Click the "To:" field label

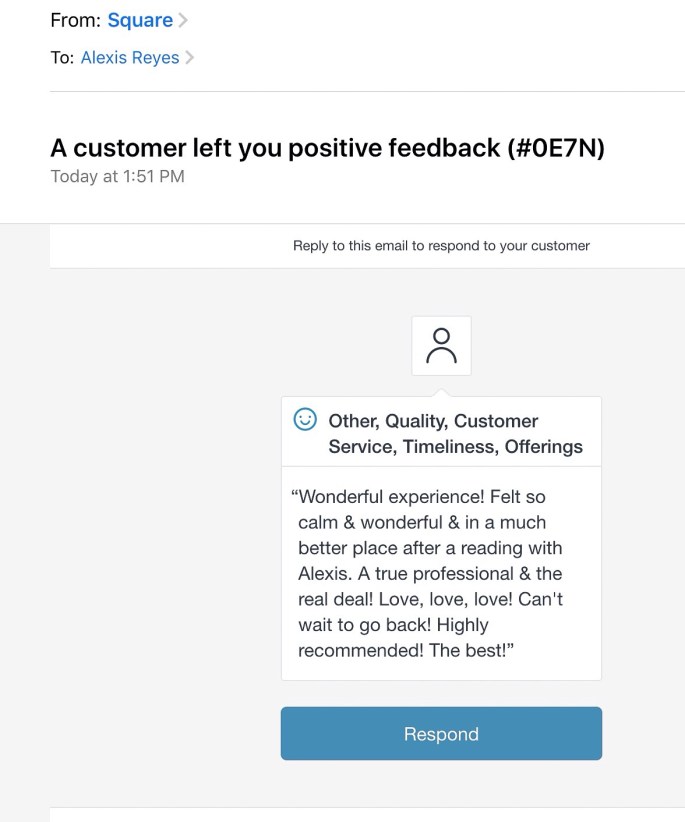62,58
